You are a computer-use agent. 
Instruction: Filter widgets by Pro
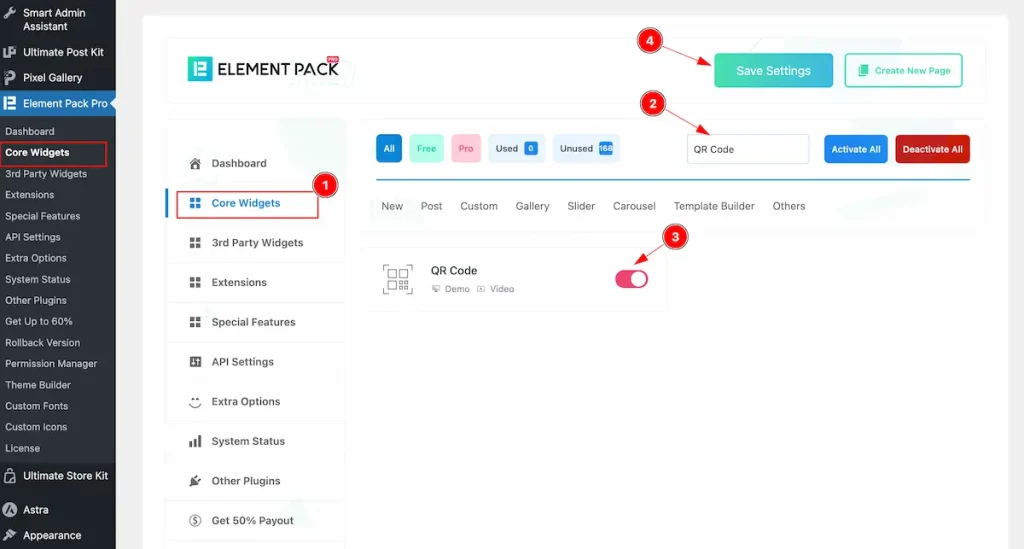[465, 149]
